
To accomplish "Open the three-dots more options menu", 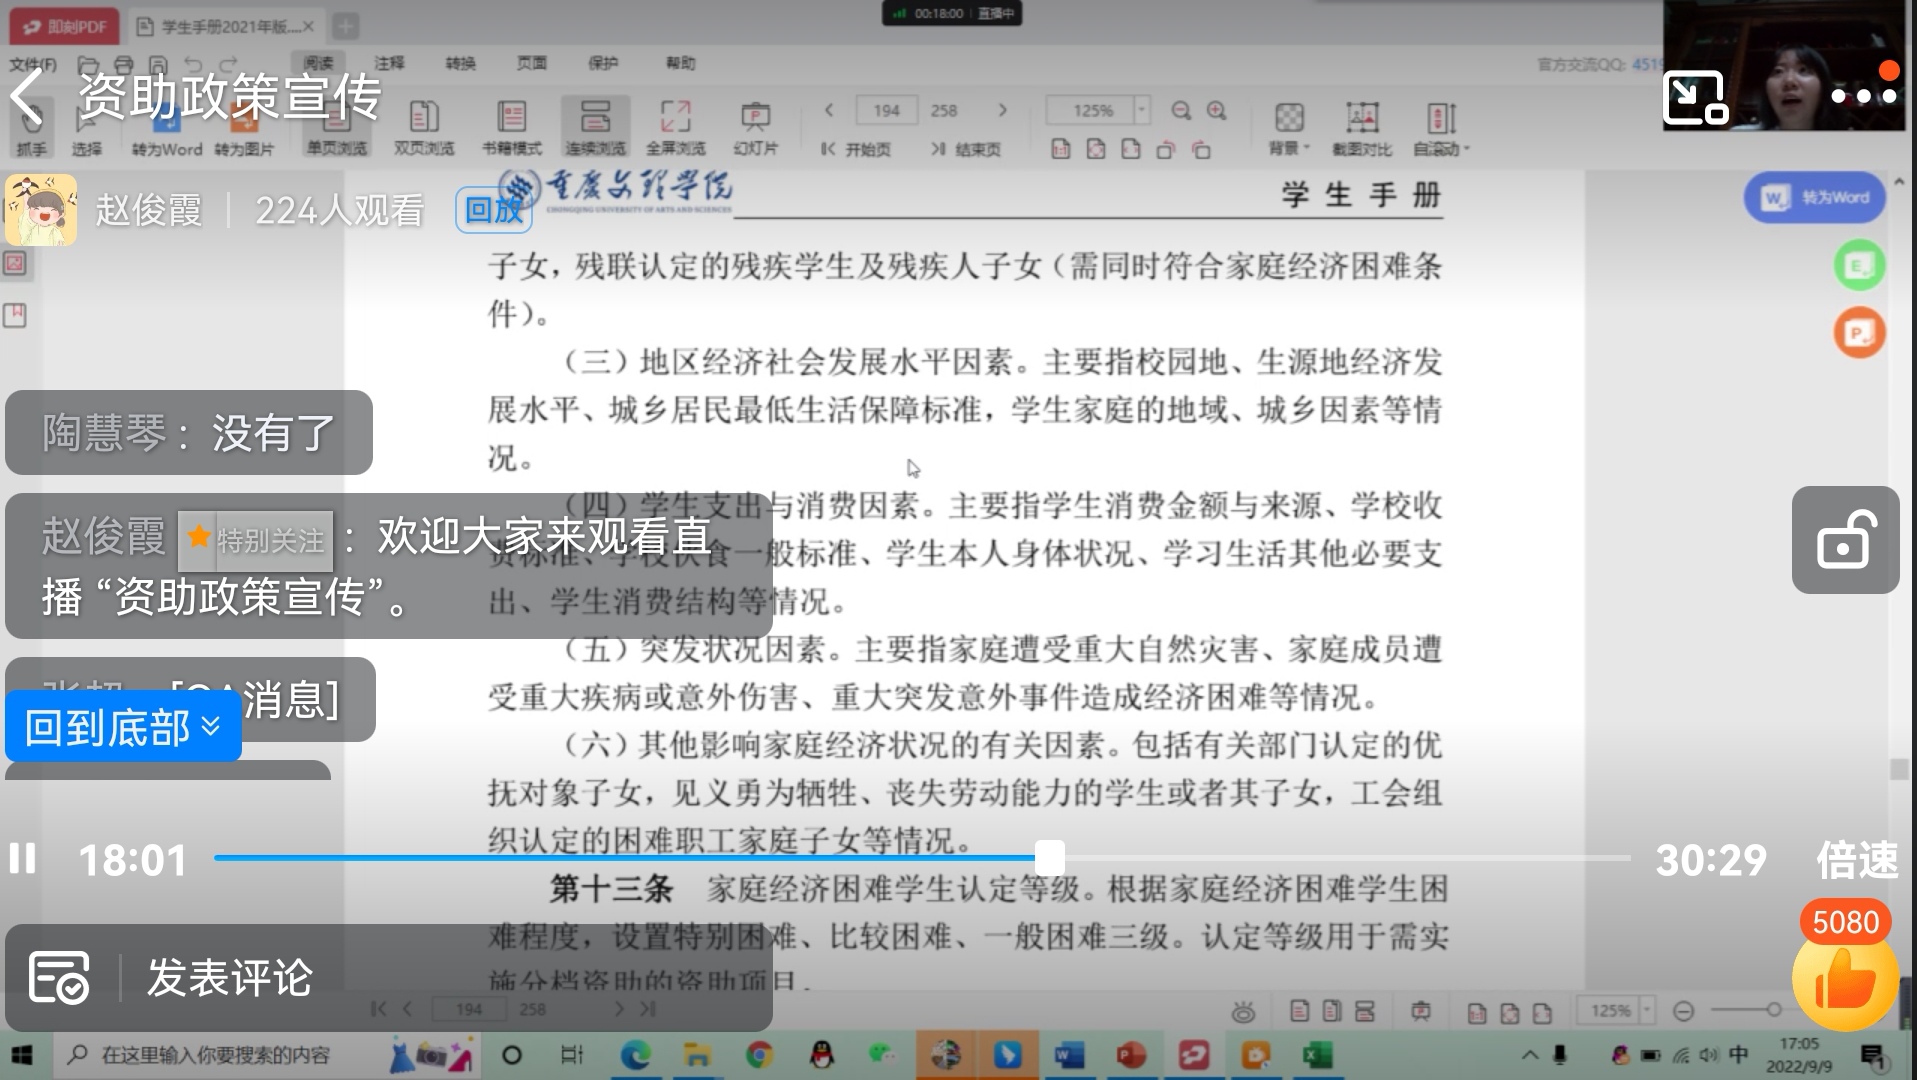I will click(1863, 96).
